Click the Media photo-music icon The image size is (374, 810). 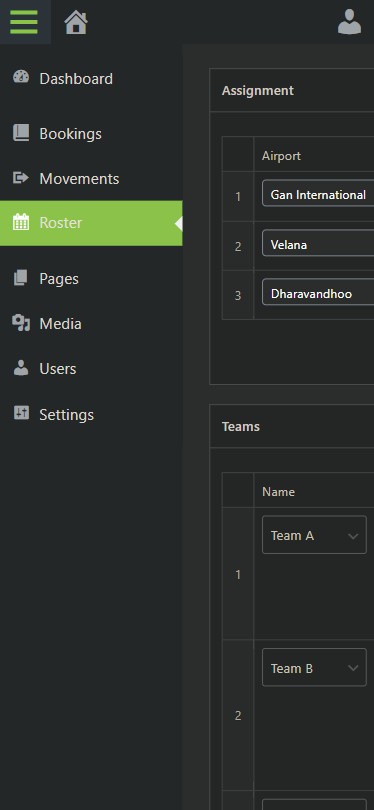click(21, 323)
